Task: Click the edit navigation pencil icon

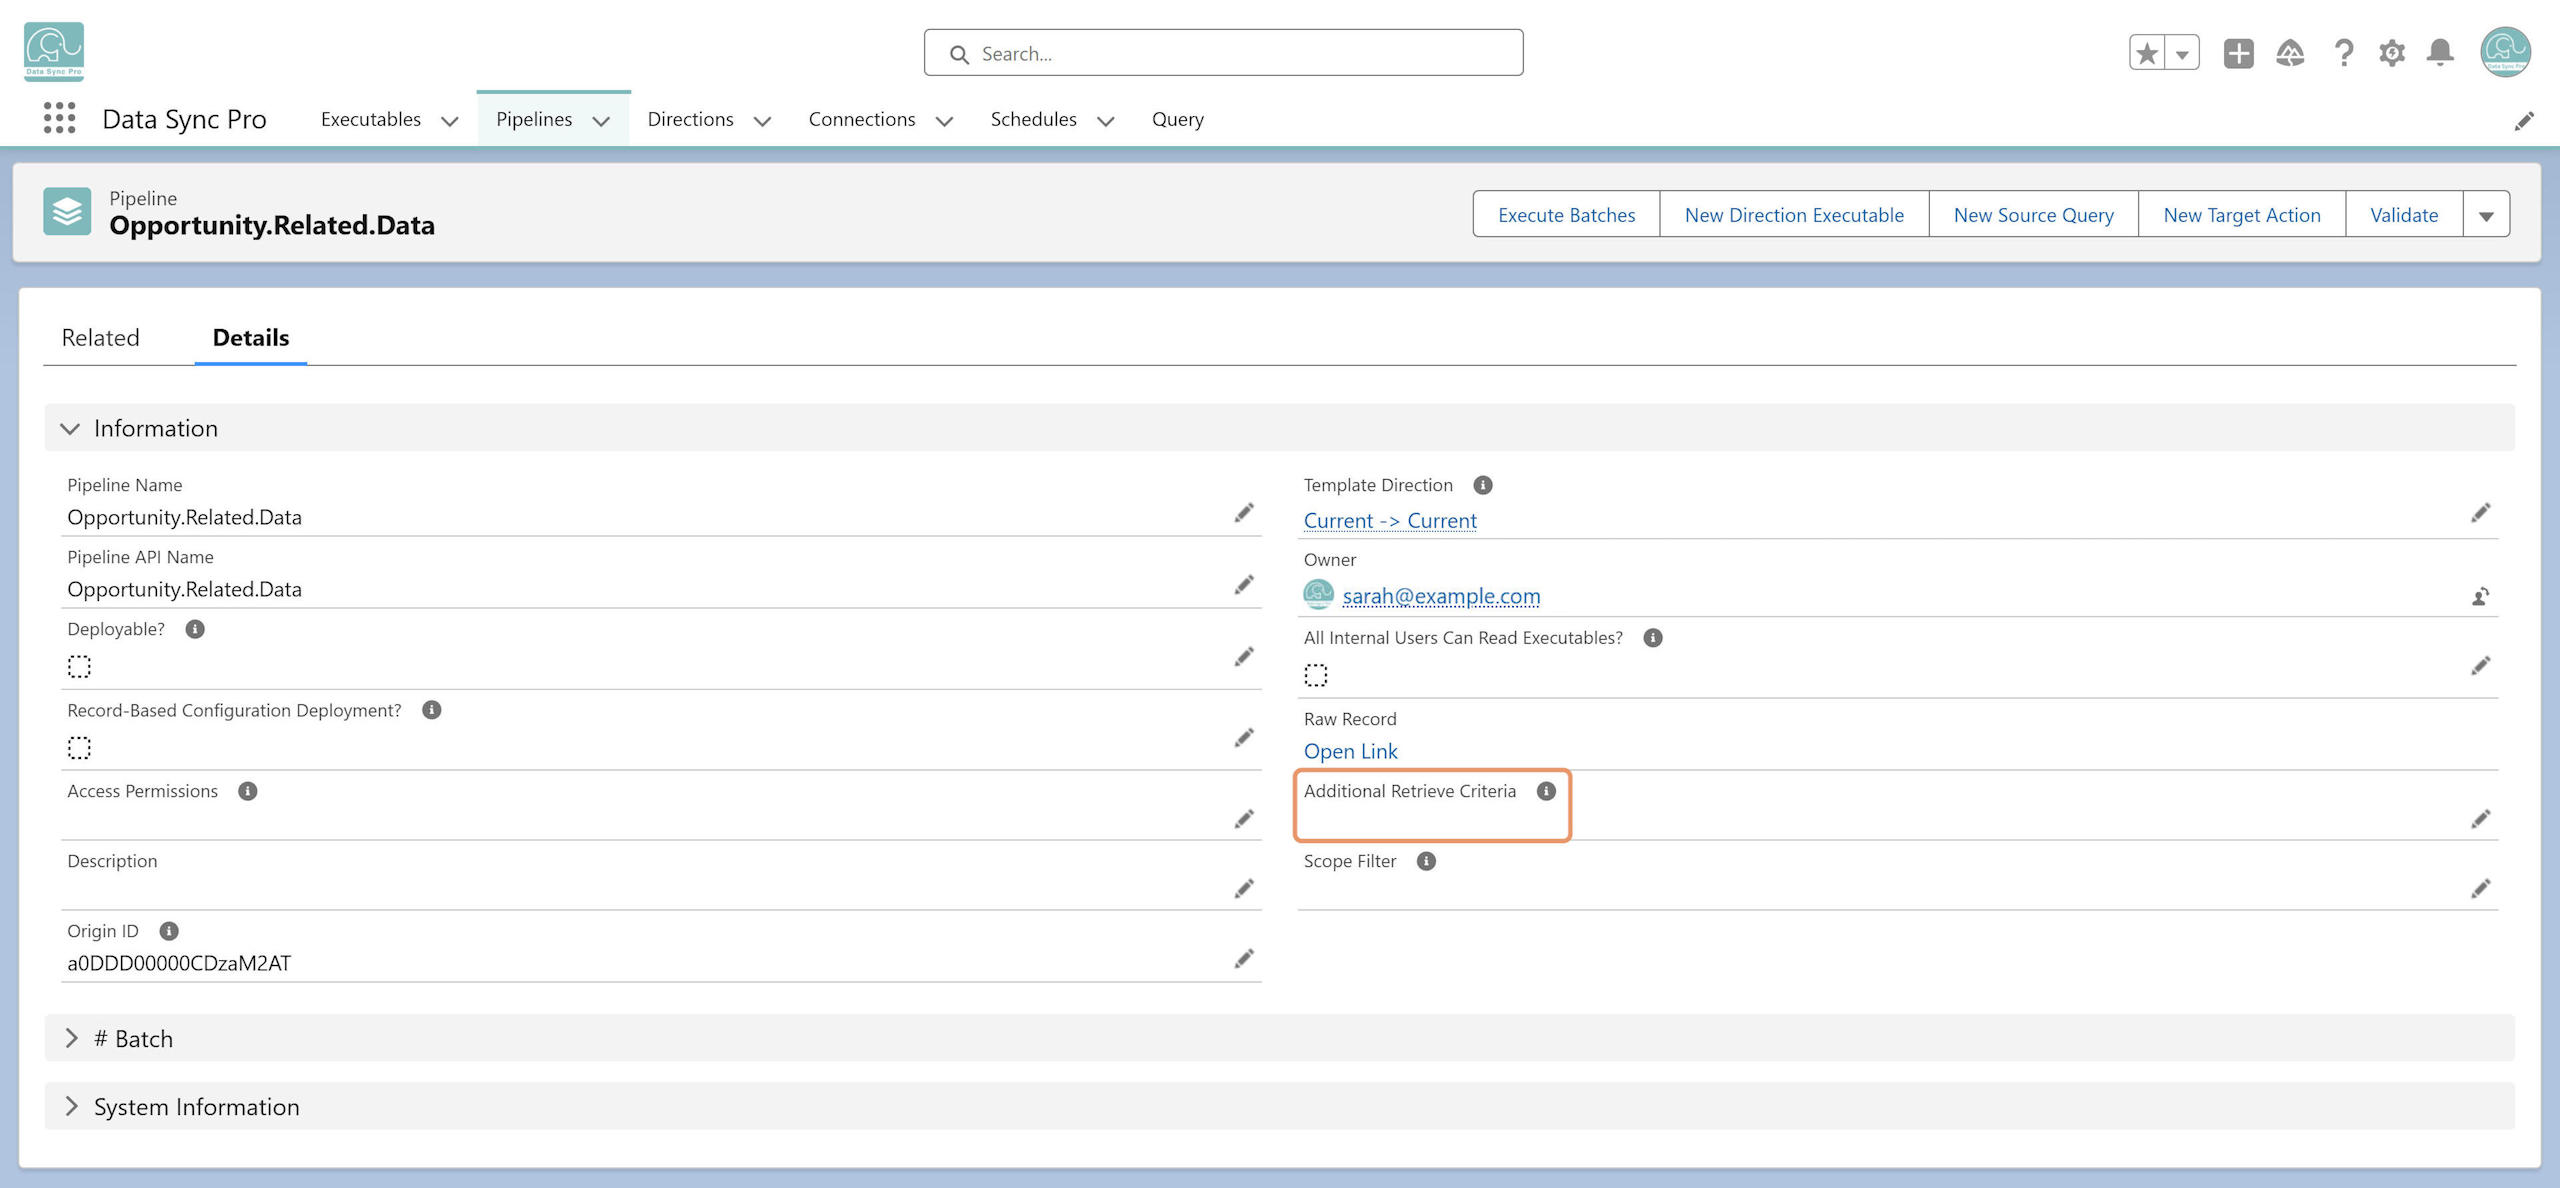Action: tap(2524, 121)
